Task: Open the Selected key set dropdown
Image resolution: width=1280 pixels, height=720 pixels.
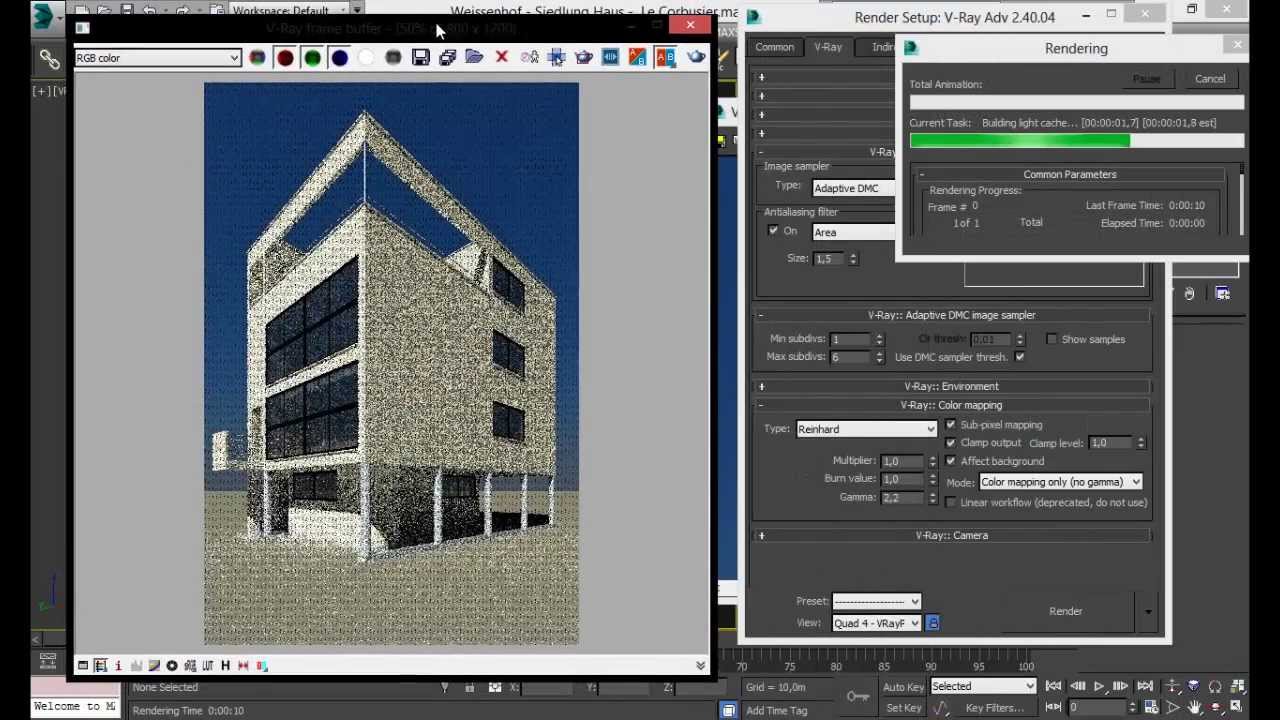Action: pyautogui.click(x=983, y=687)
